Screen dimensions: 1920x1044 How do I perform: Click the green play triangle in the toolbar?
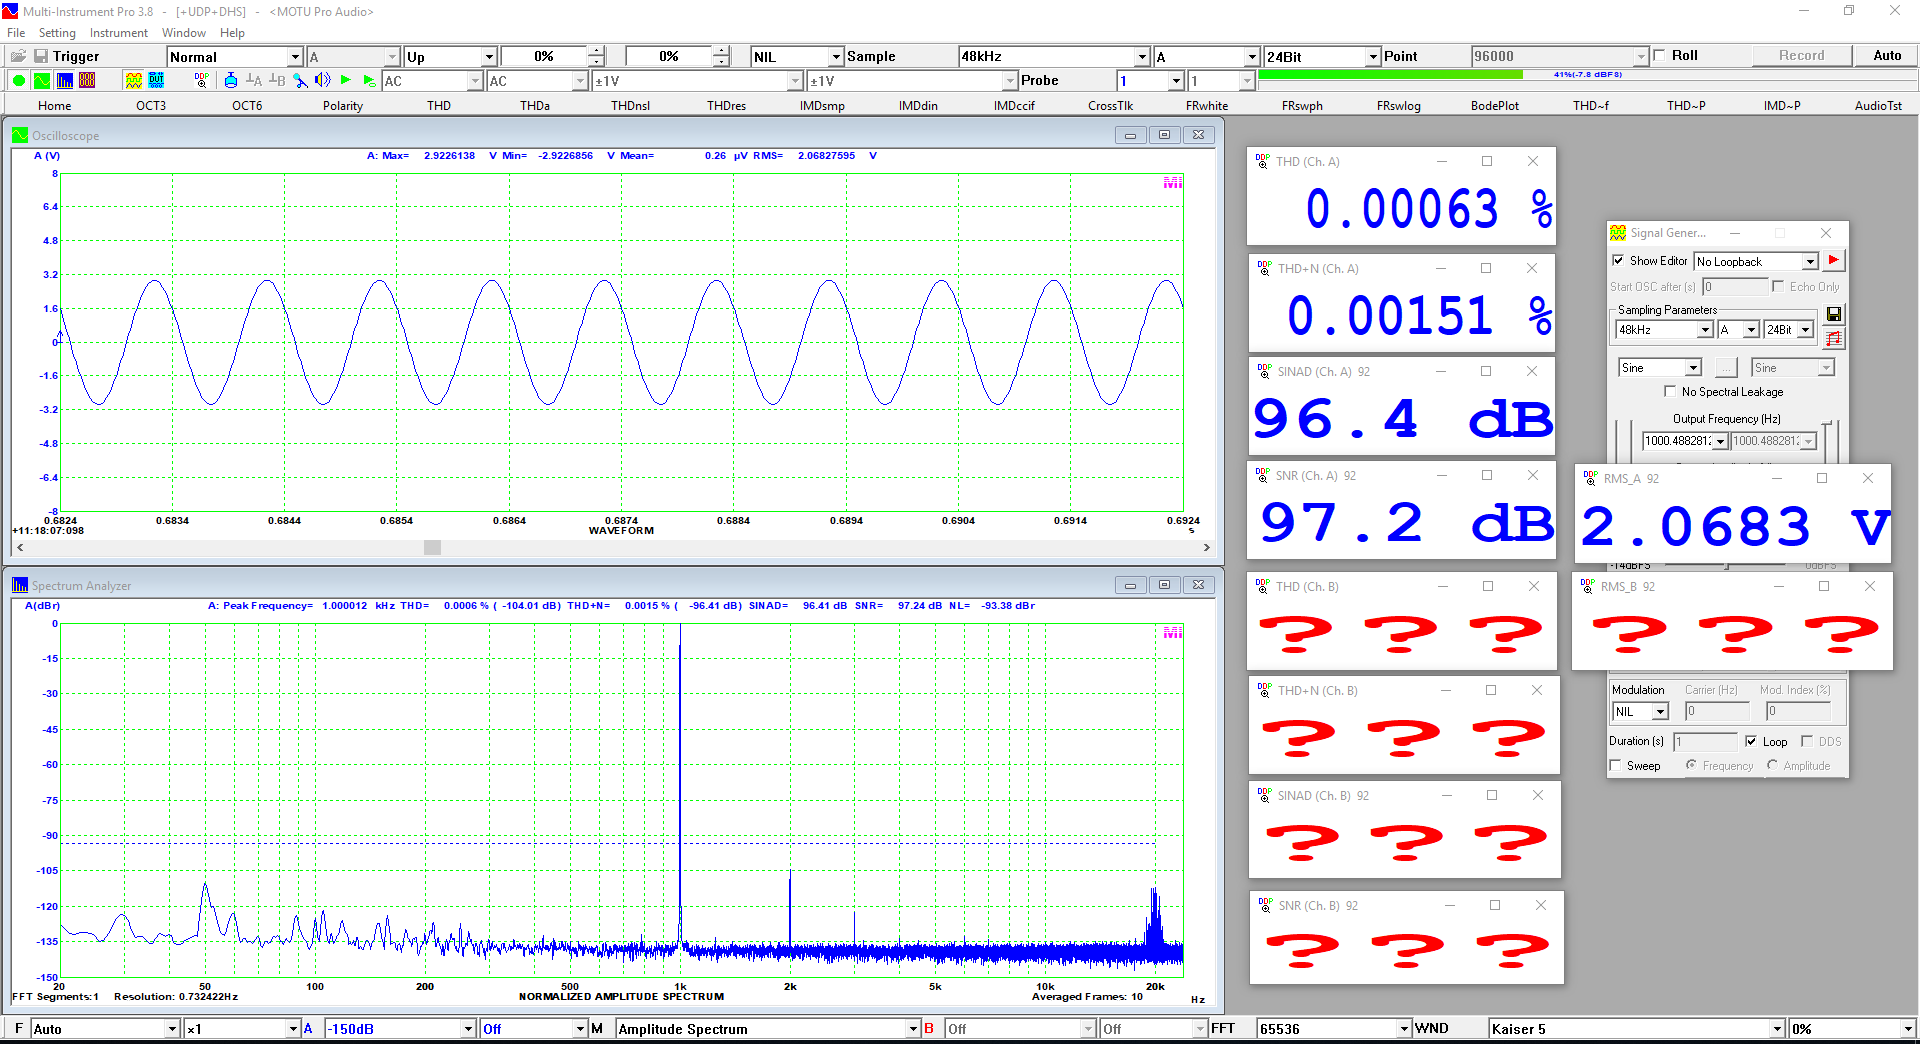point(346,80)
